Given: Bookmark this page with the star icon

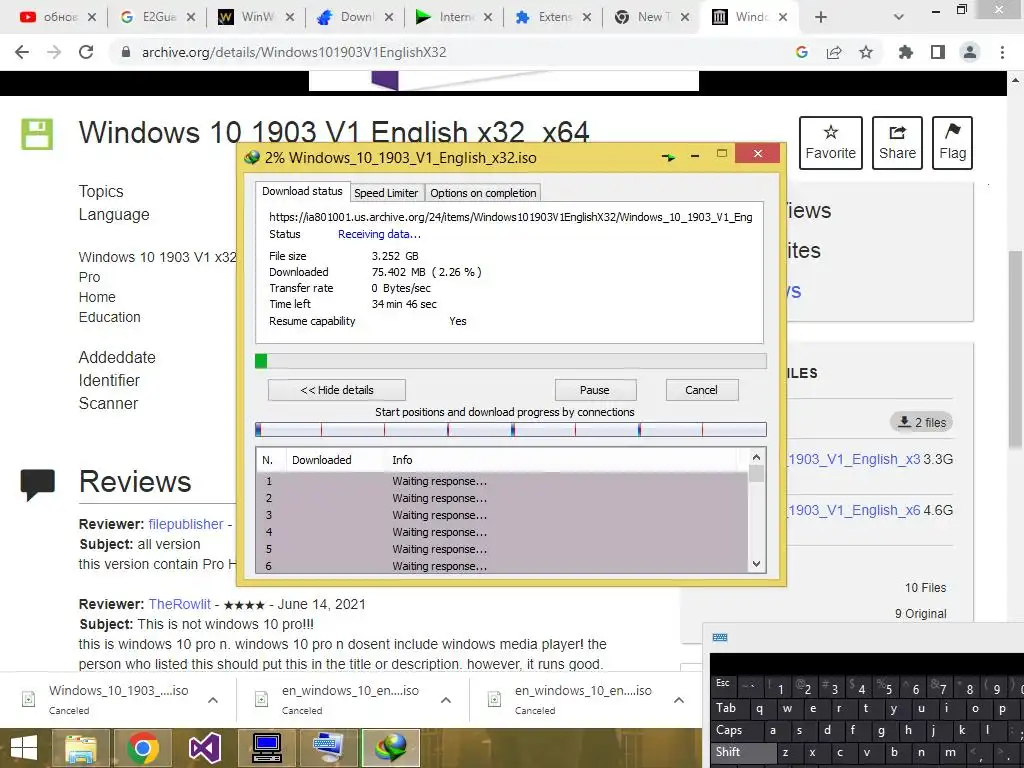Looking at the screenshot, I should (x=866, y=52).
